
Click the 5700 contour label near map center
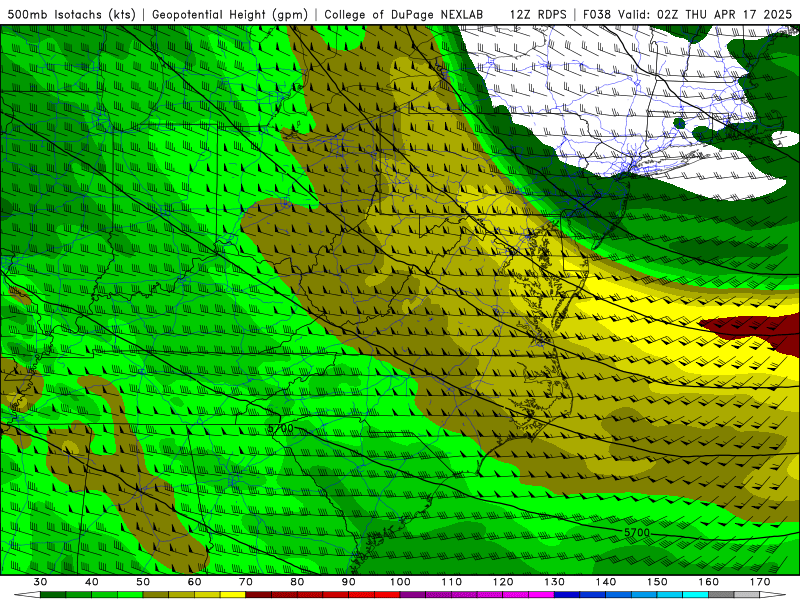pos(281,429)
